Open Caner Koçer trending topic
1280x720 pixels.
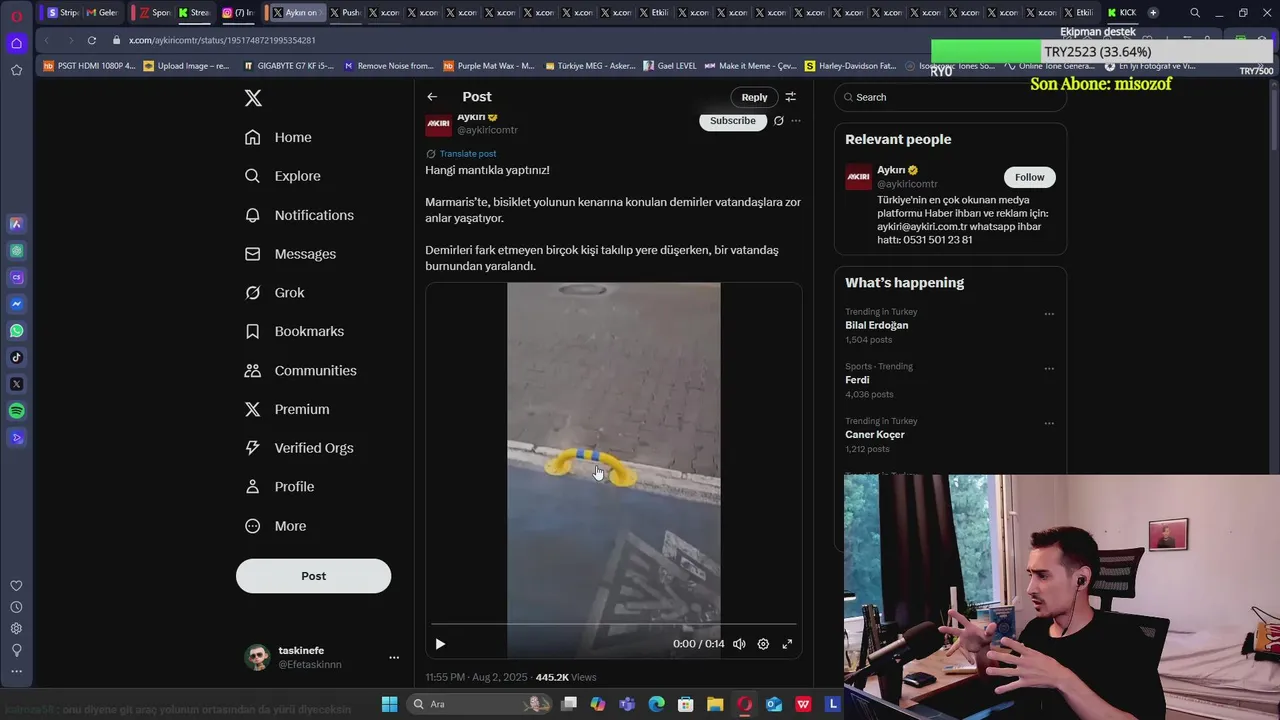pyautogui.click(x=875, y=435)
